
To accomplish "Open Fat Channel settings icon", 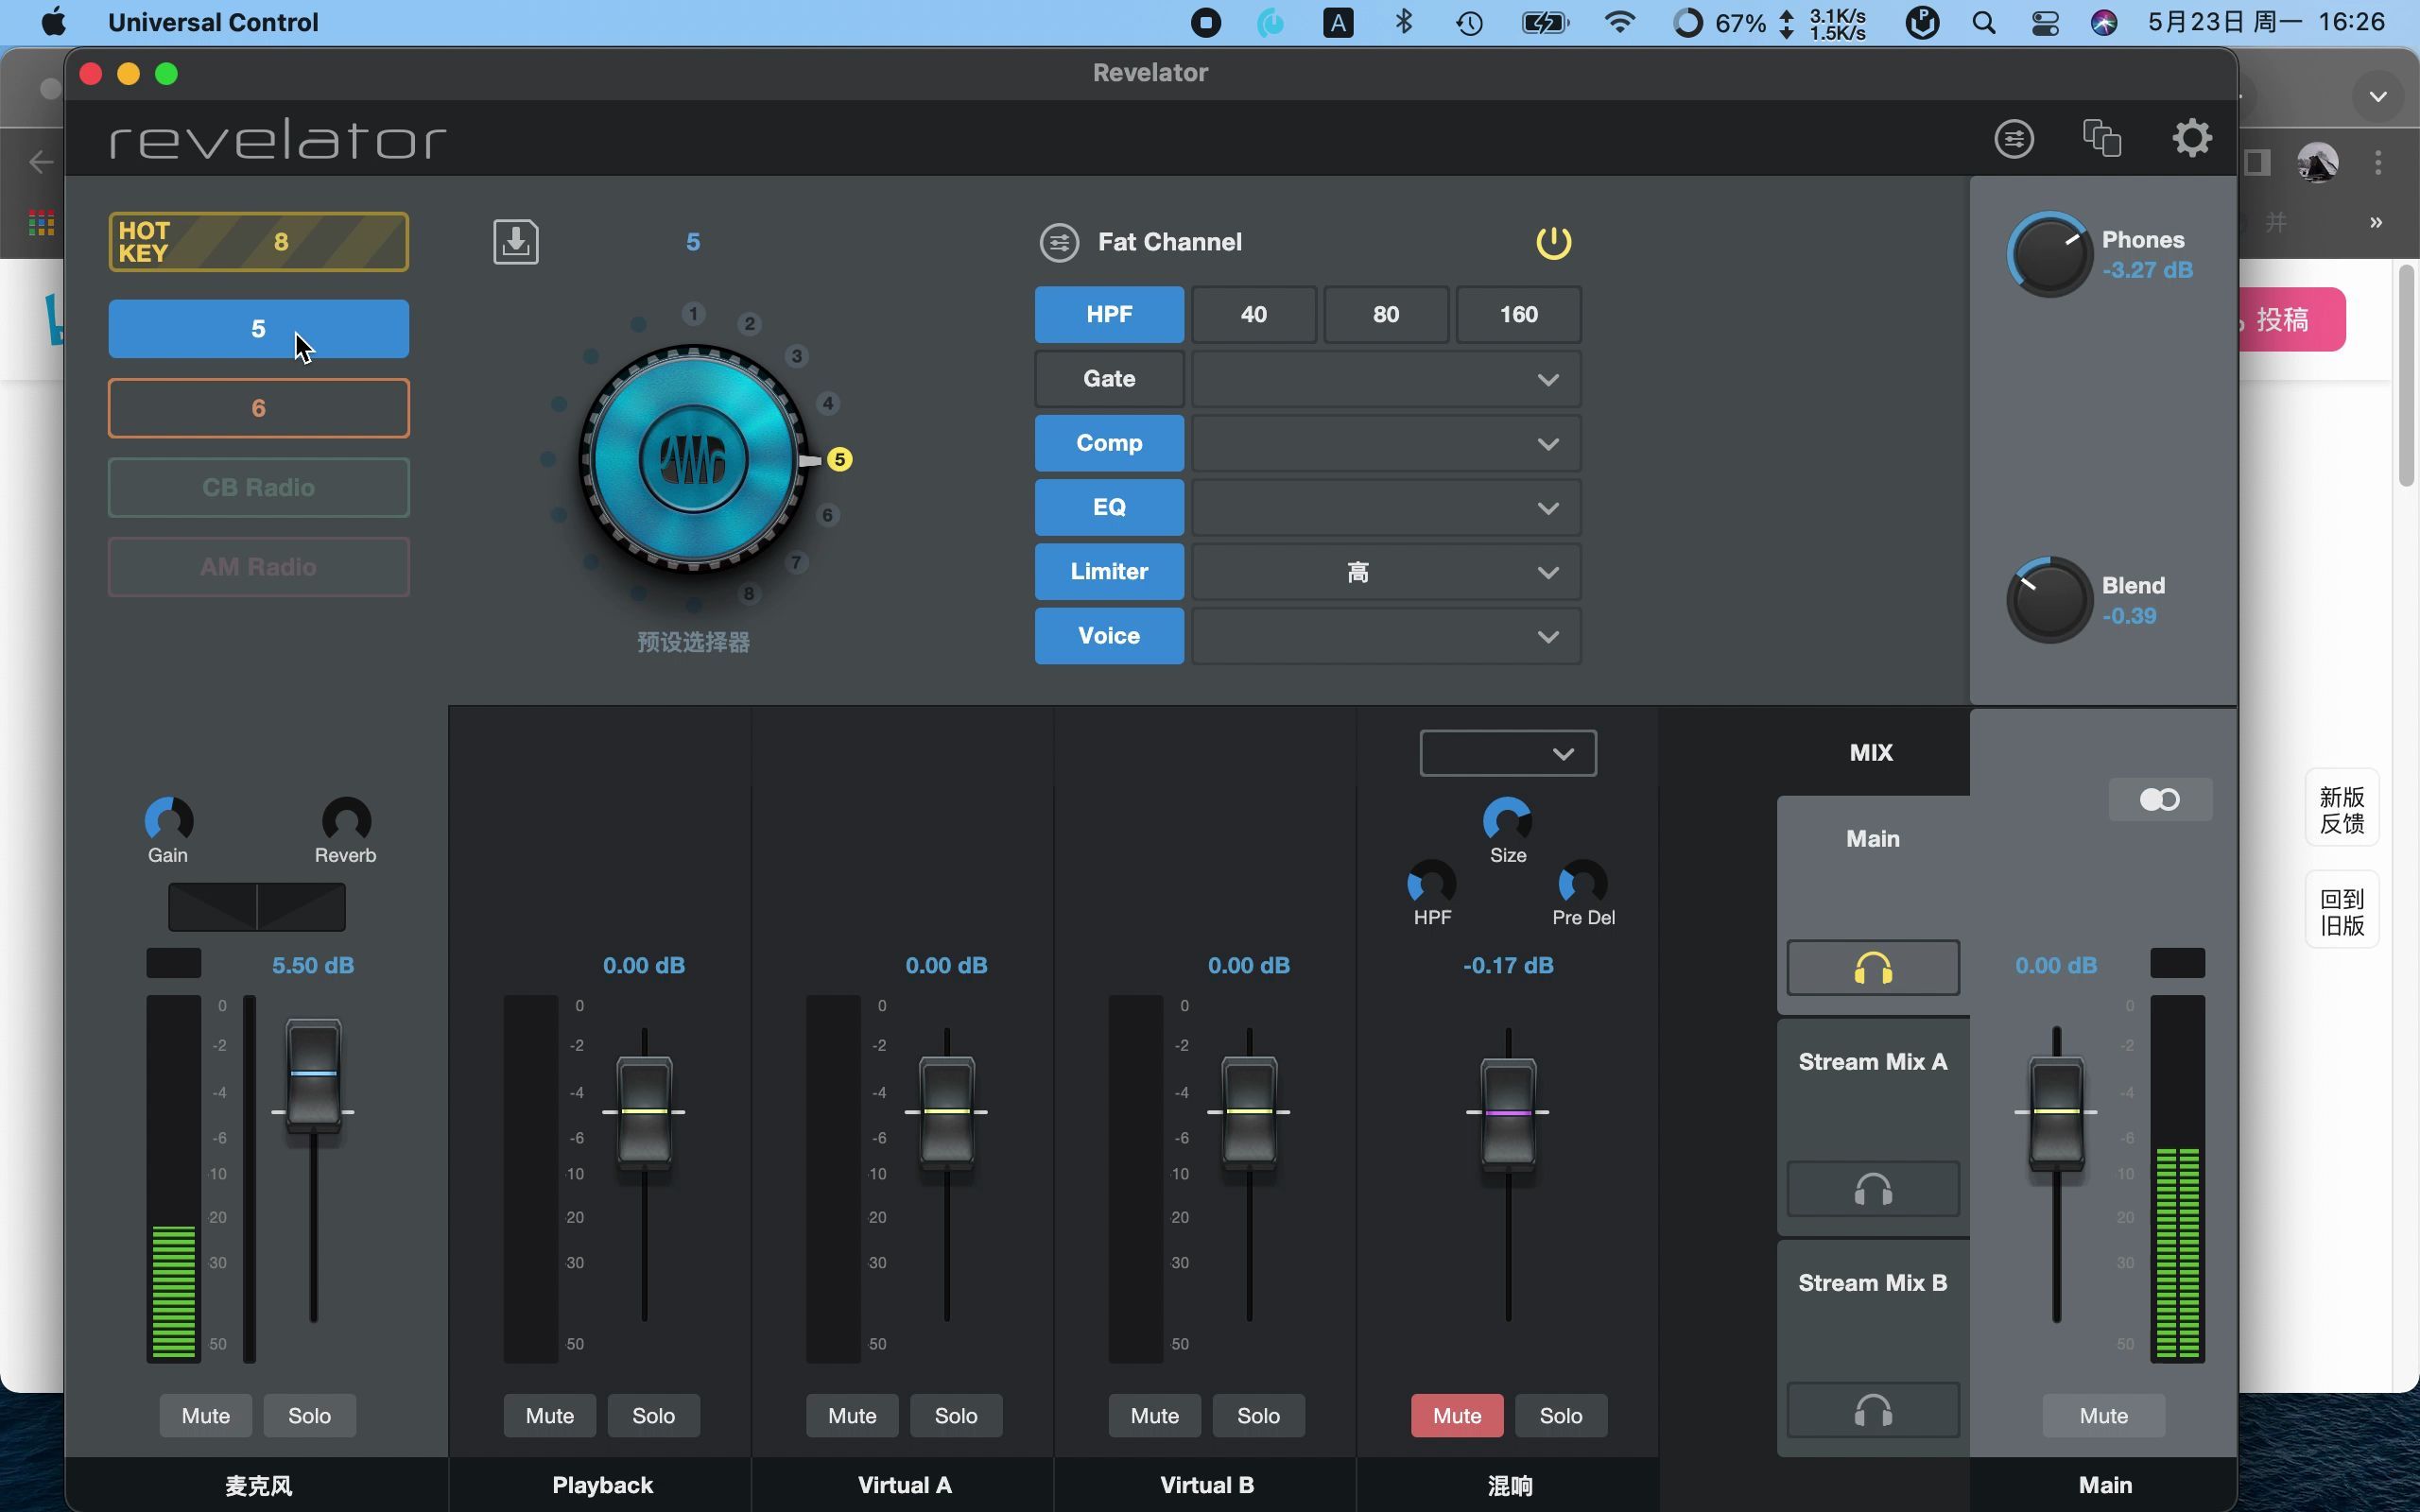I will click(1059, 242).
